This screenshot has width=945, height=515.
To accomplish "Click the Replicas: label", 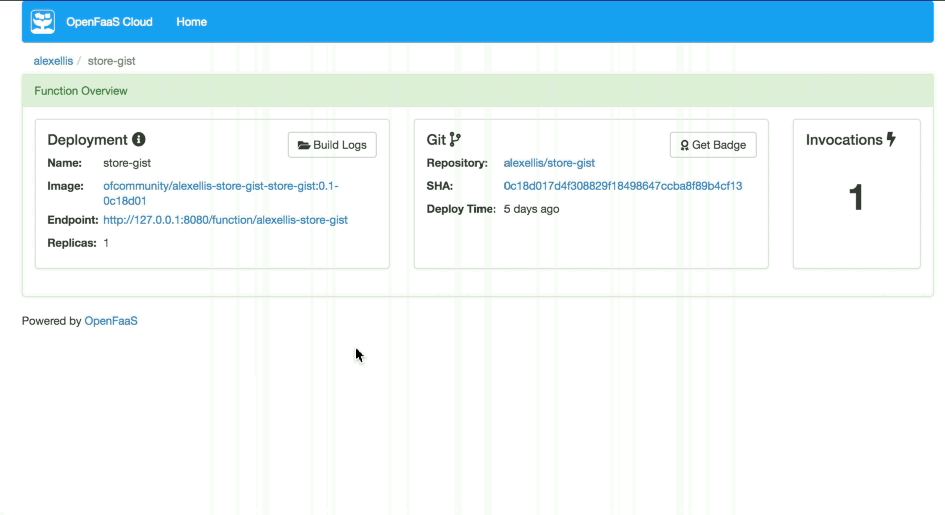I will coord(72,243).
